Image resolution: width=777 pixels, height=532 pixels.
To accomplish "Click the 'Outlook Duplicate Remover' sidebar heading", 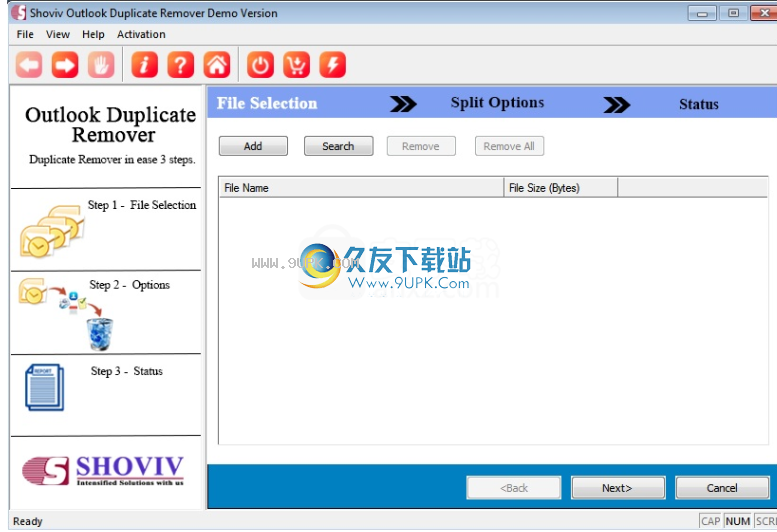I will click(111, 125).
